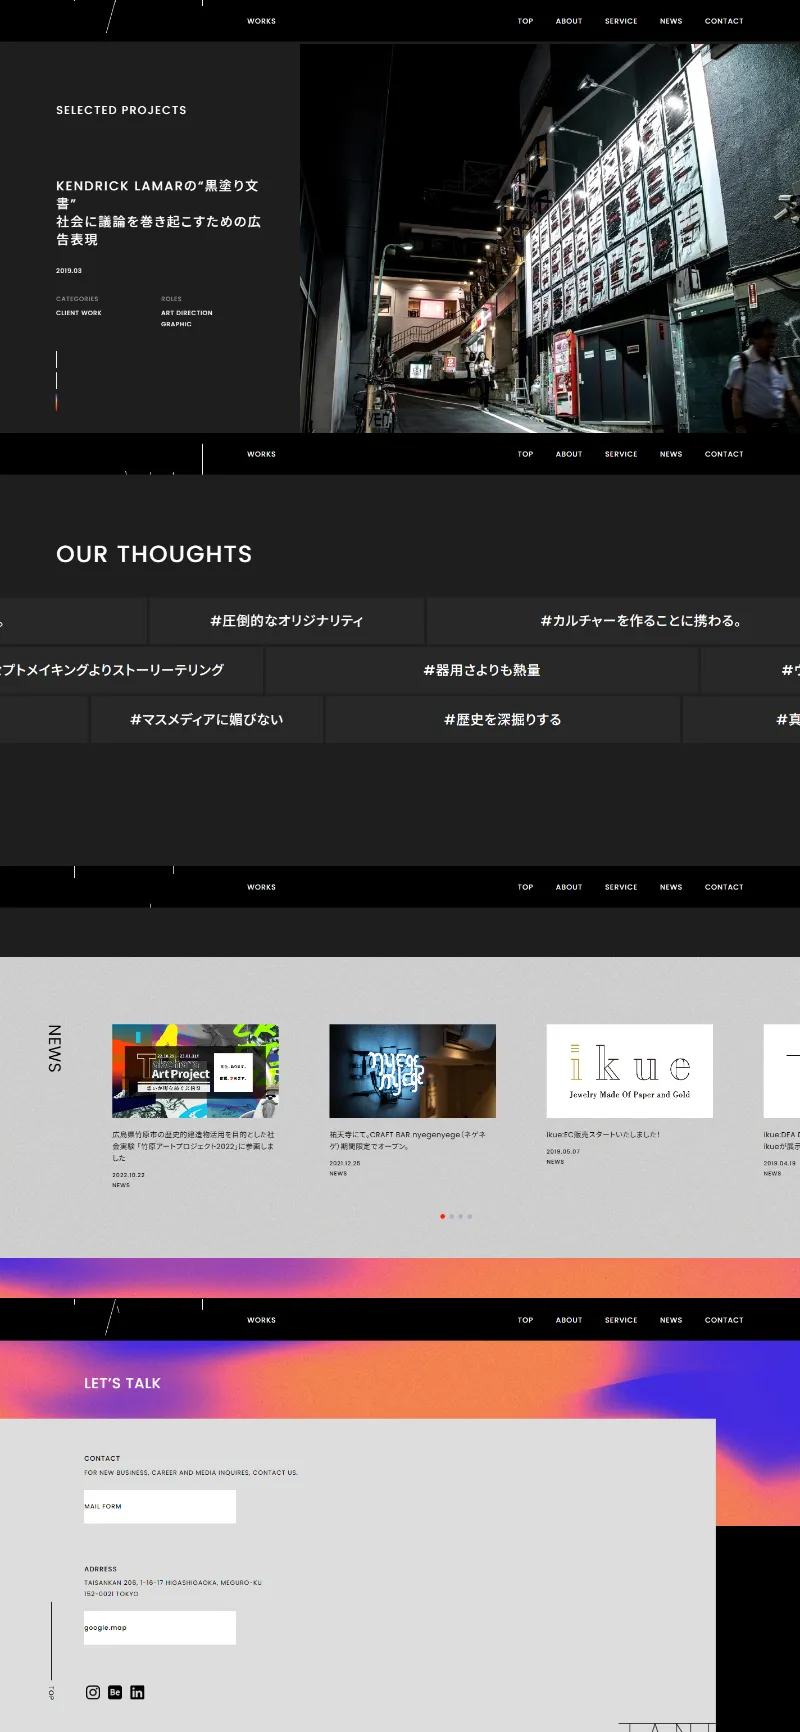Select the second news carousel dot
This screenshot has height=1732, width=800.
(451, 1216)
